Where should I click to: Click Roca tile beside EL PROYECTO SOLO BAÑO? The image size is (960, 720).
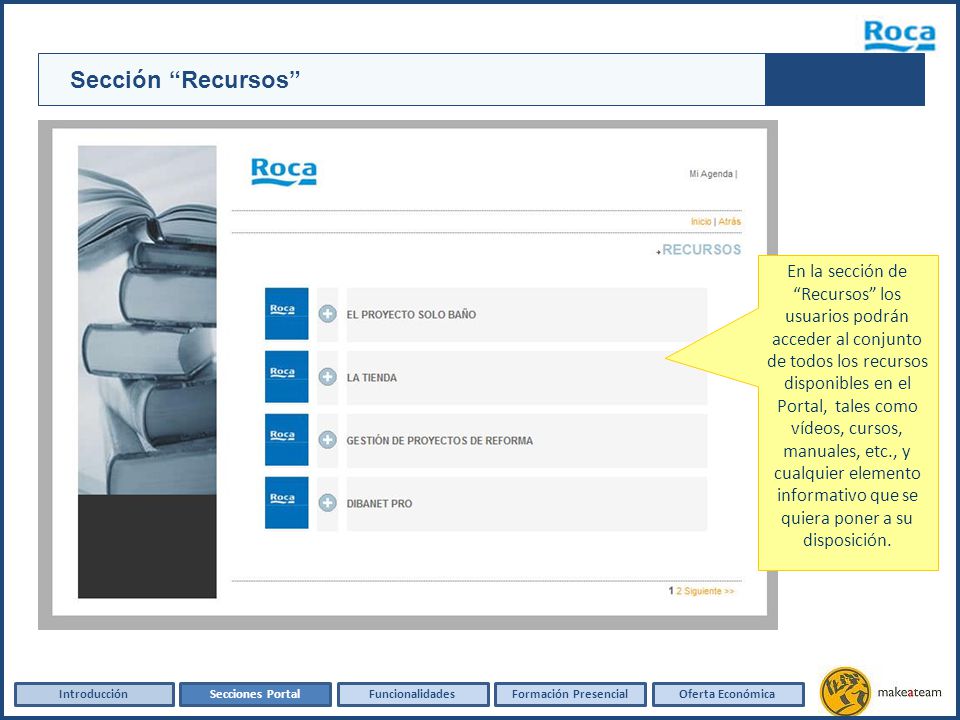(287, 313)
